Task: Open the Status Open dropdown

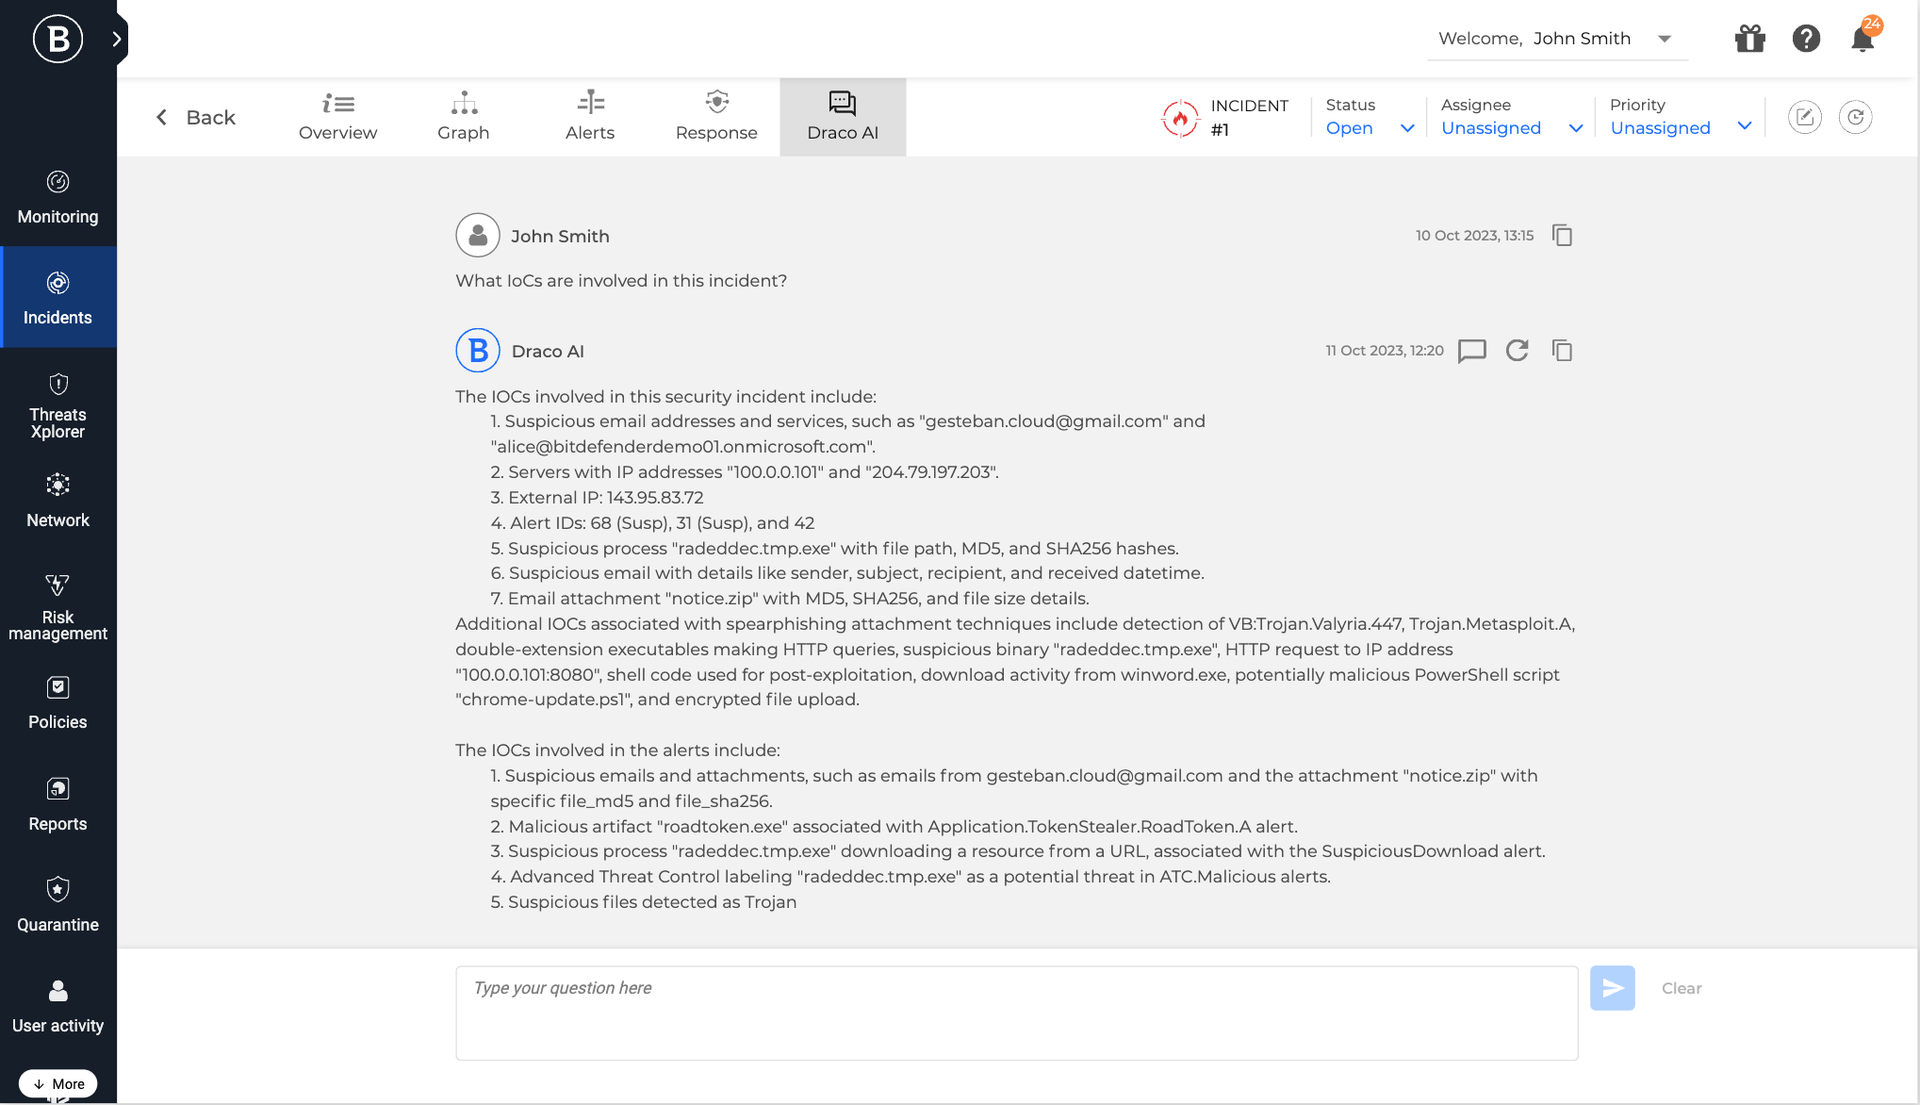Action: pyautogui.click(x=1370, y=127)
